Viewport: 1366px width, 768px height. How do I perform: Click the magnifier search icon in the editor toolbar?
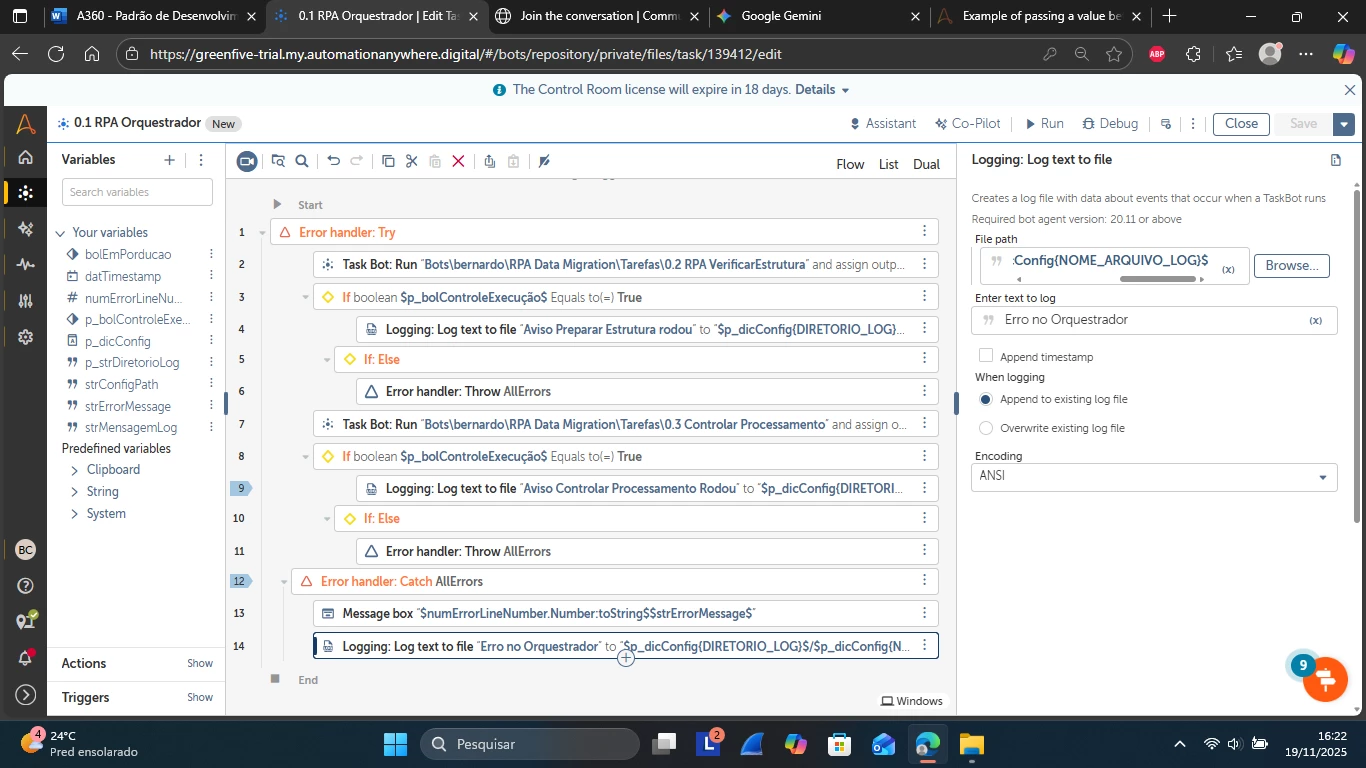pyautogui.click(x=302, y=161)
